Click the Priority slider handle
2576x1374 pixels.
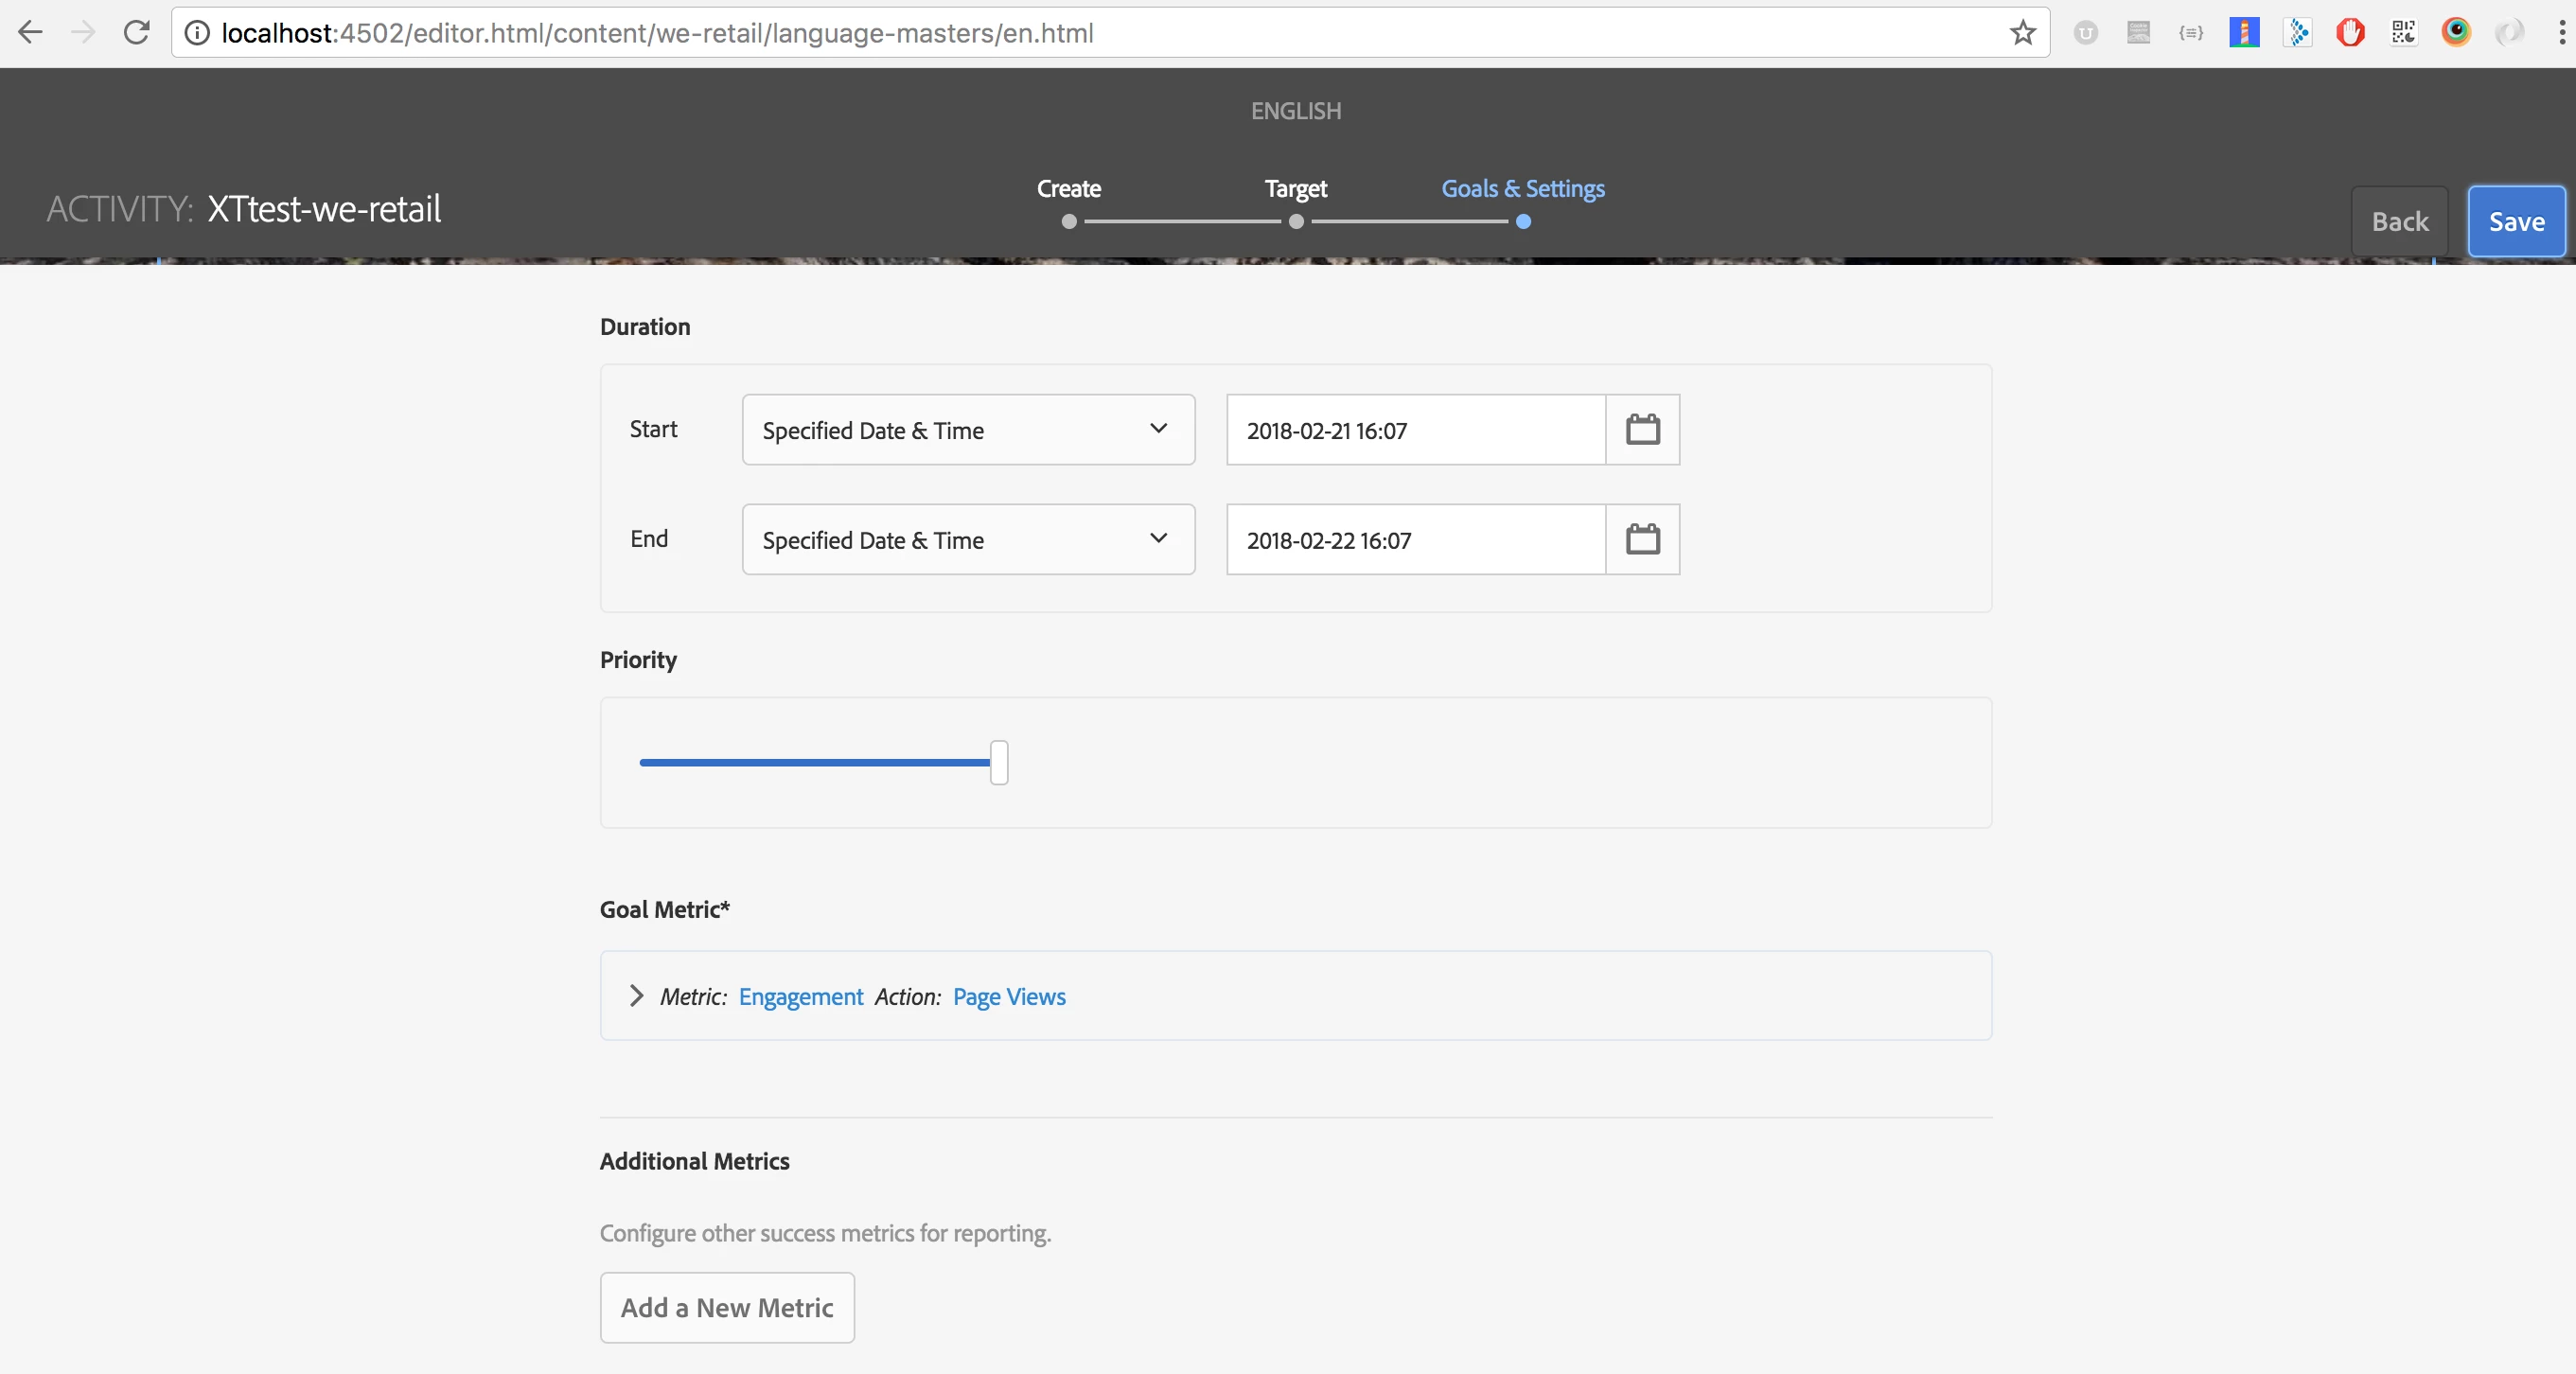click(998, 763)
